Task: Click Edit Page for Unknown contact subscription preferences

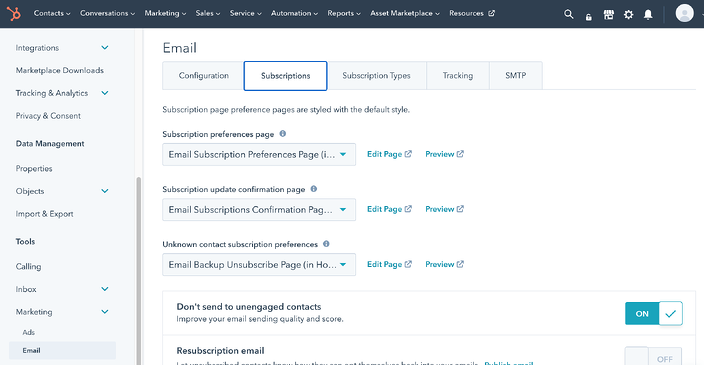Action: 389,264
